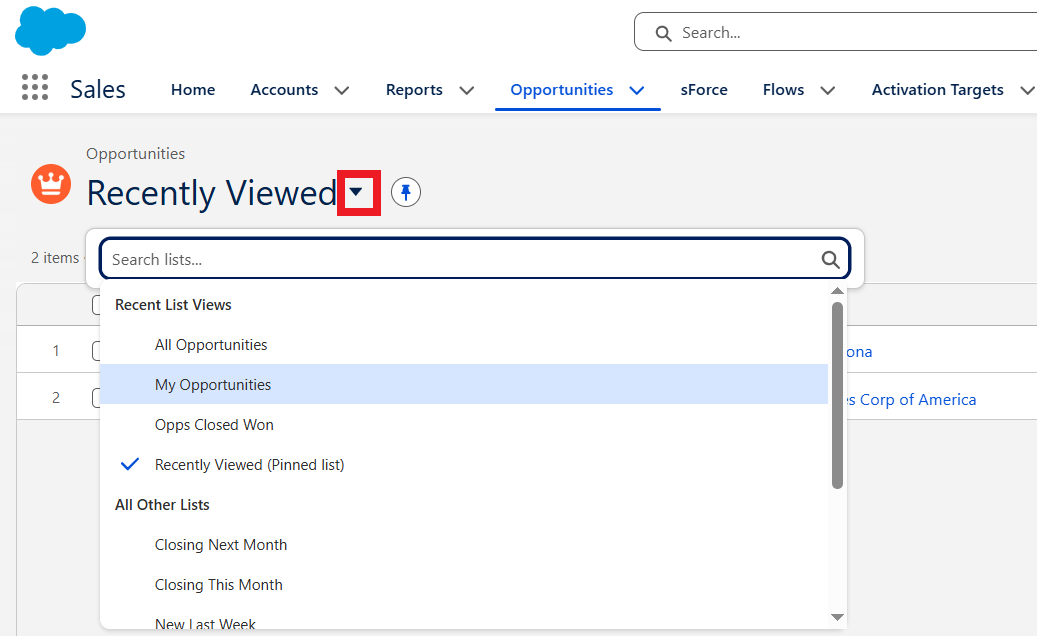Click the '2 items' count text

pyautogui.click(x=55, y=258)
